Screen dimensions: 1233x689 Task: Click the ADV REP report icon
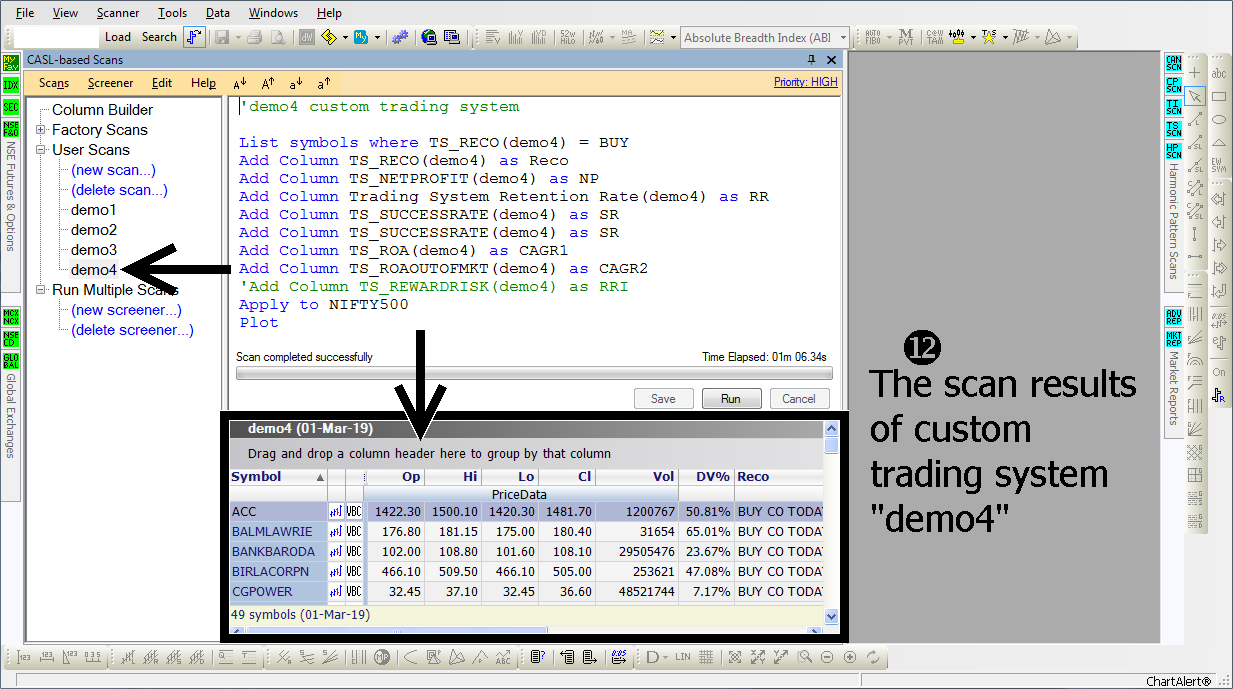click(1174, 317)
